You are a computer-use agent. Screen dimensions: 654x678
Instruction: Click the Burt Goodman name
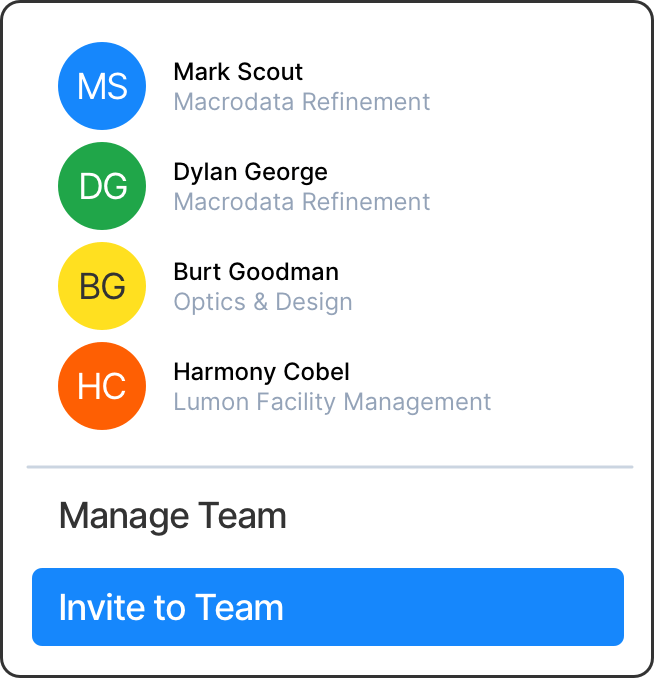point(256,272)
